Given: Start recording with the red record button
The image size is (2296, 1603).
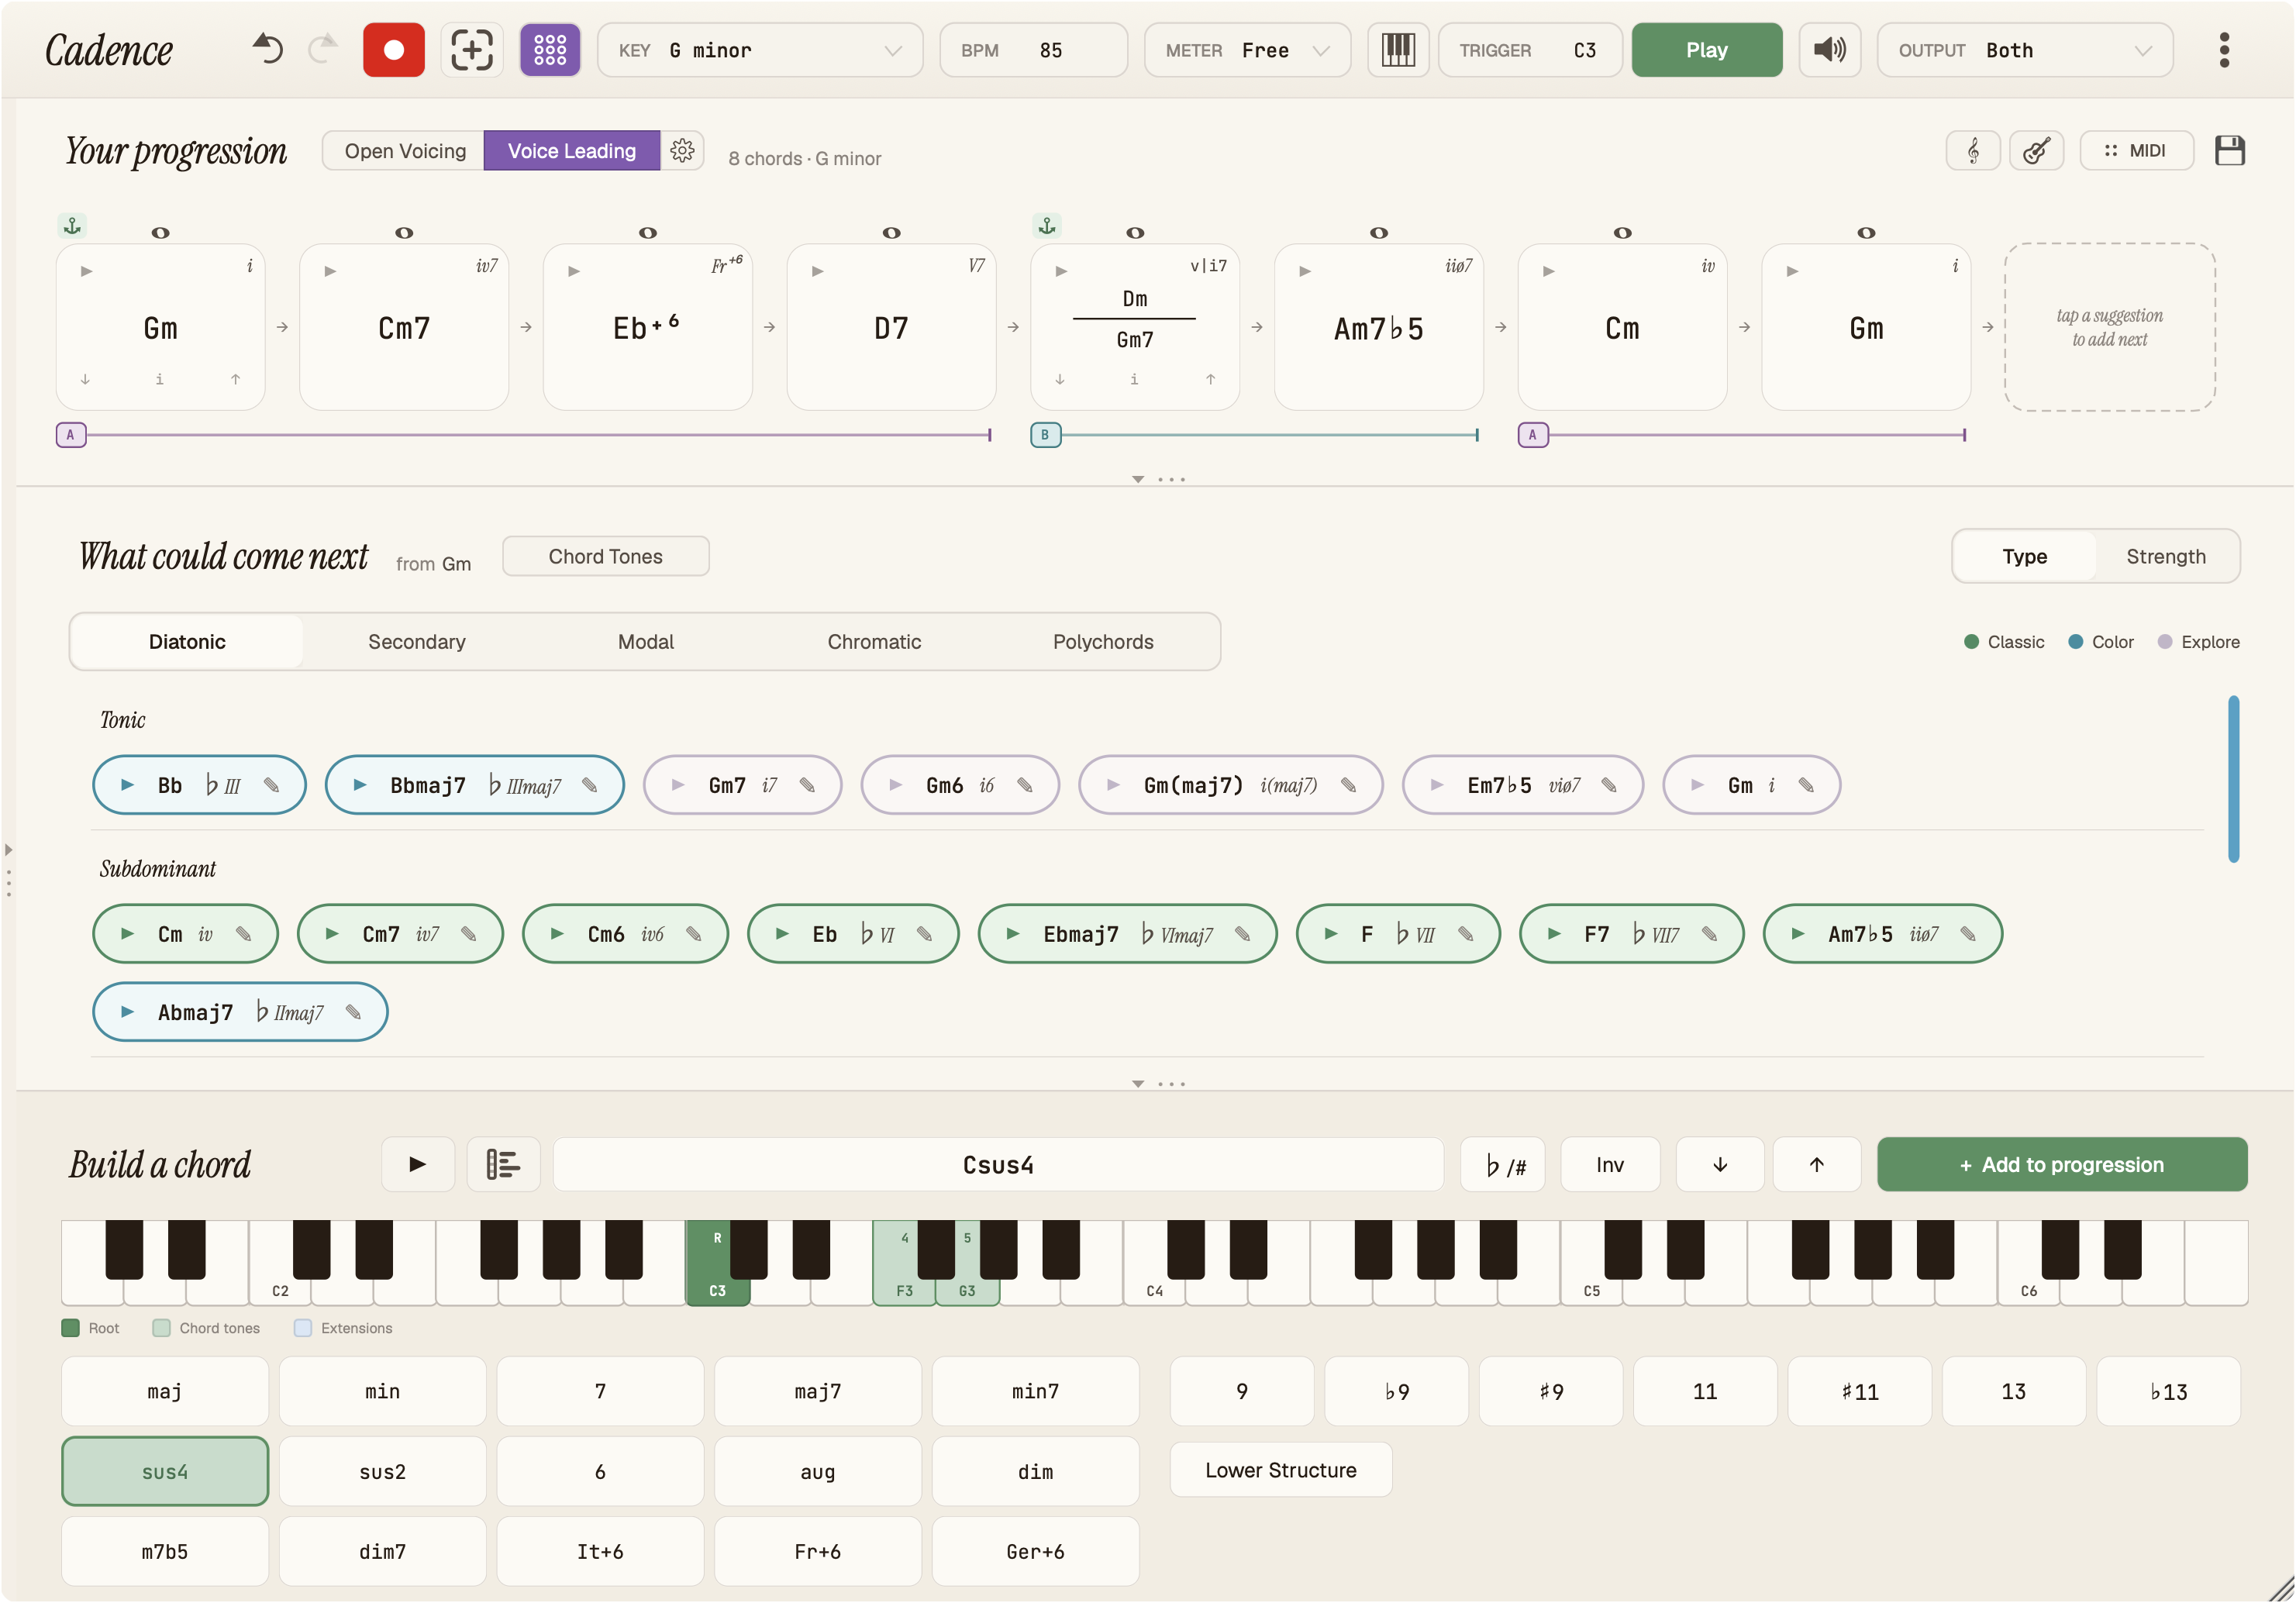Looking at the screenshot, I should click(x=394, y=50).
